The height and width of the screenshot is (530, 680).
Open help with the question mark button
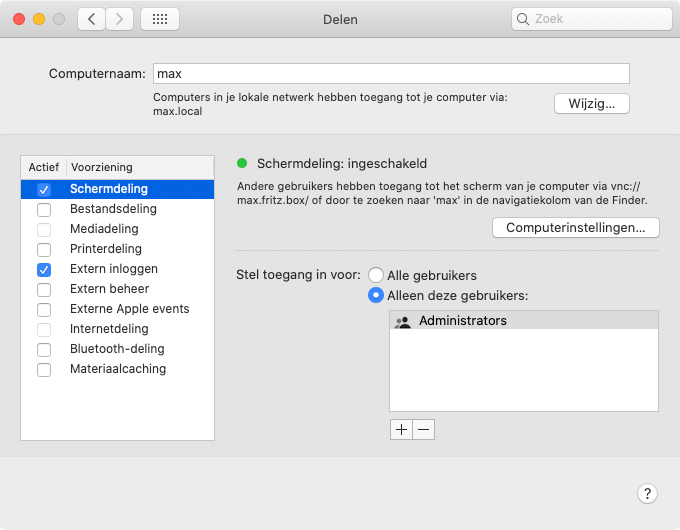pyautogui.click(x=647, y=494)
